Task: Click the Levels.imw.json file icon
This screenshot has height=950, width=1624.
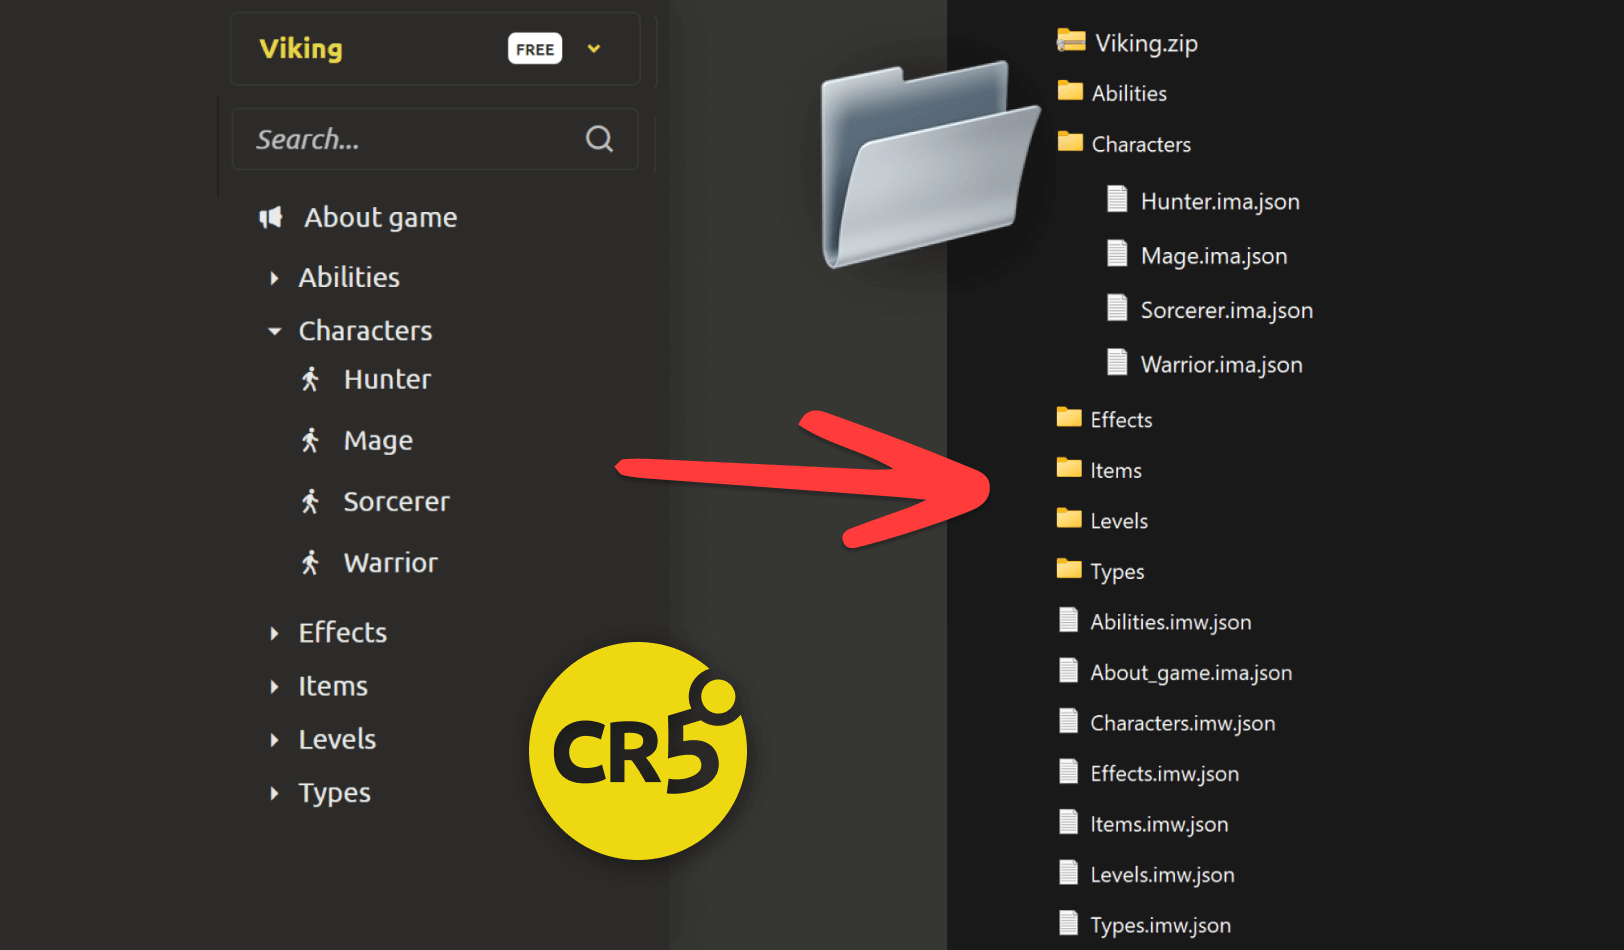Action: pyautogui.click(x=1069, y=872)
